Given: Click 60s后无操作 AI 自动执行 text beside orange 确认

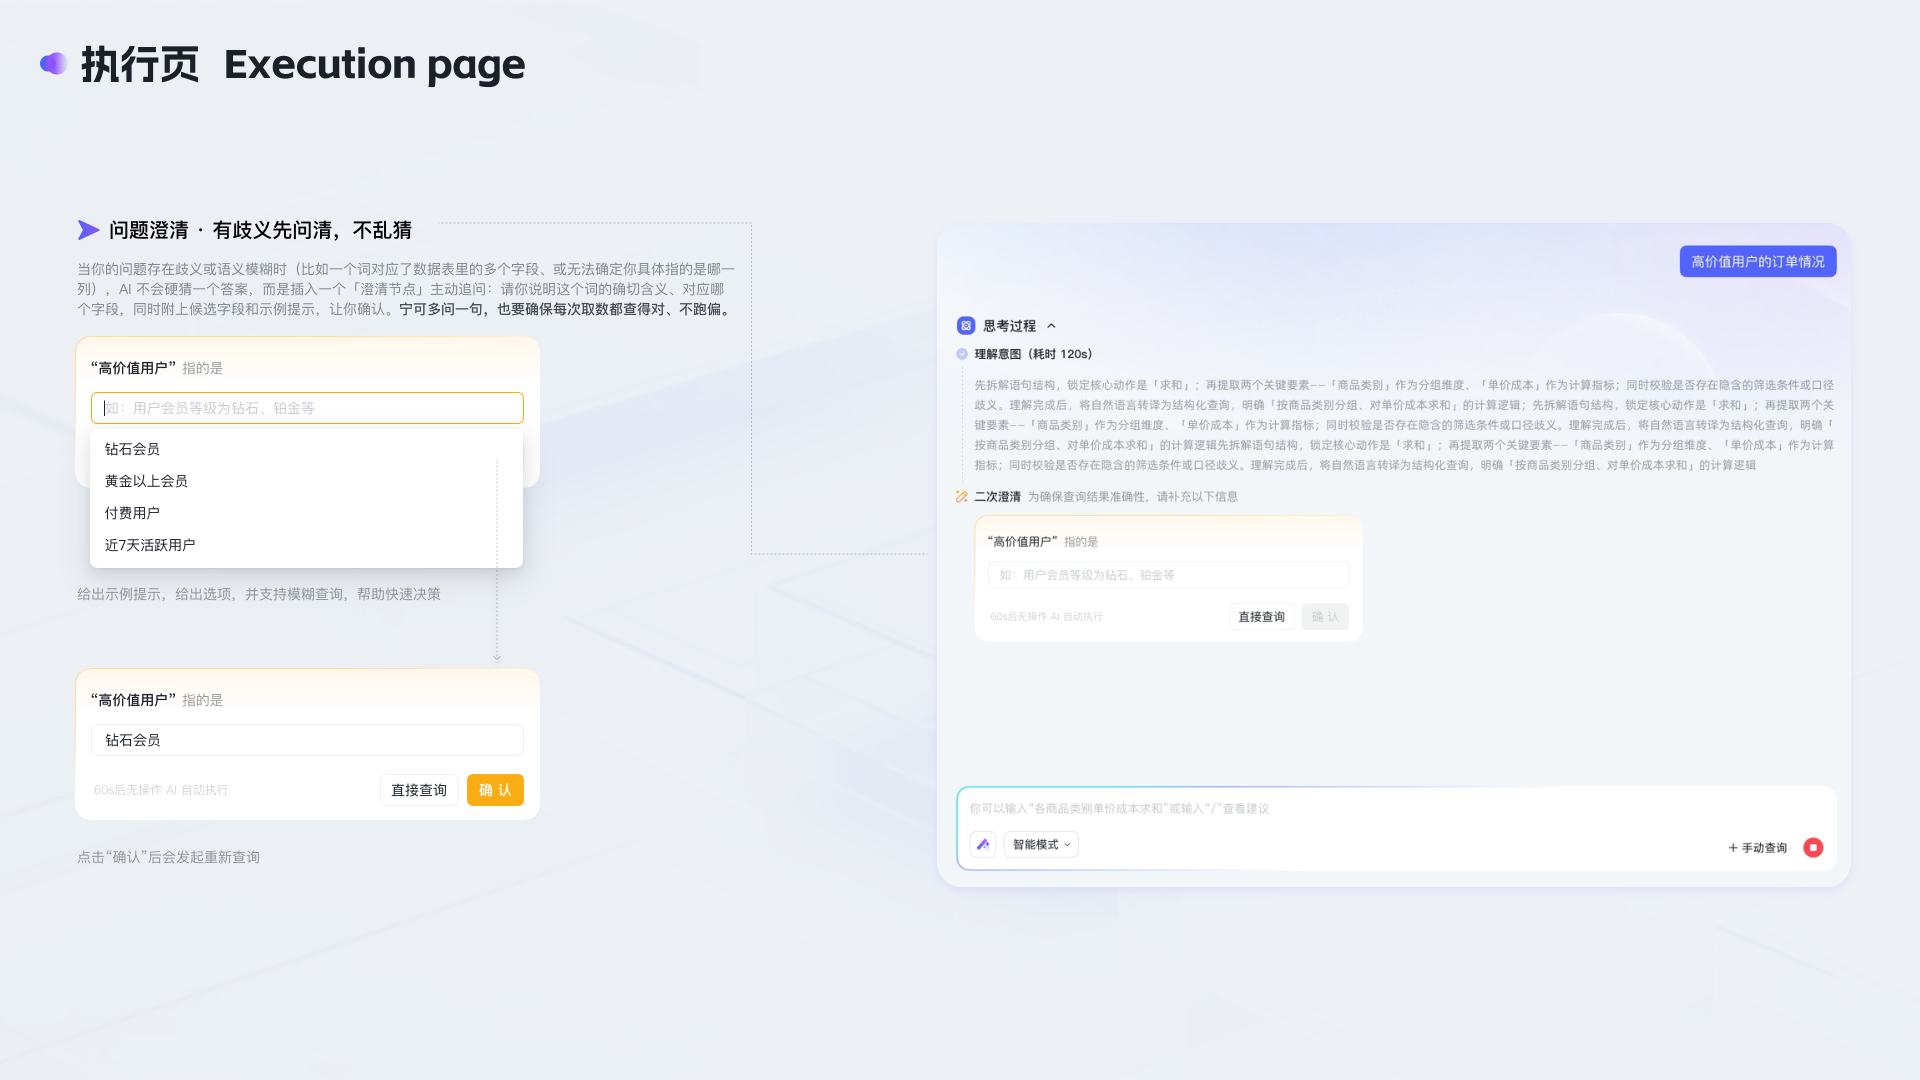Looking at the screenshot, I should pos(161,790).
